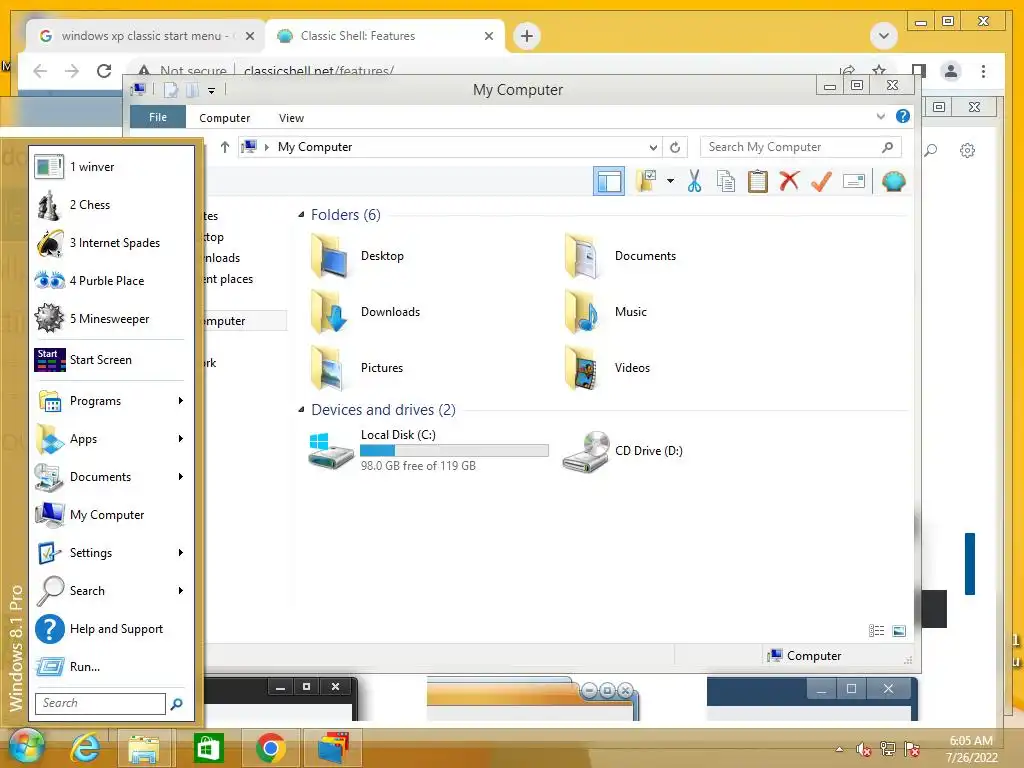Click the Paste clipboard icon
This screenshot has width=1024, height=768.
(758, 181)
